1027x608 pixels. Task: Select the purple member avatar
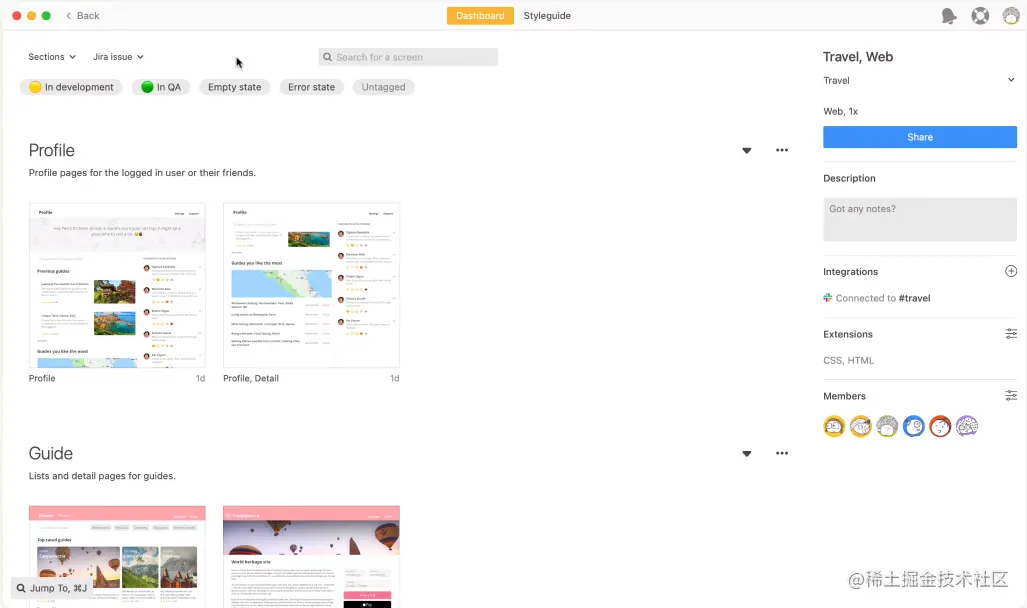pos(966,427)
